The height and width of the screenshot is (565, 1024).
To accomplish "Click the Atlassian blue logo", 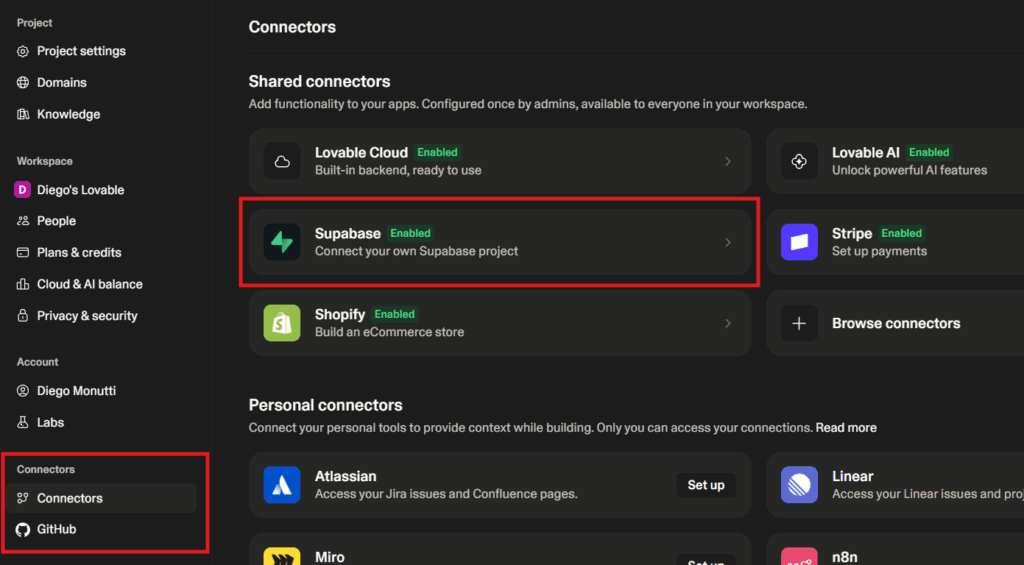I will (282, 485).
